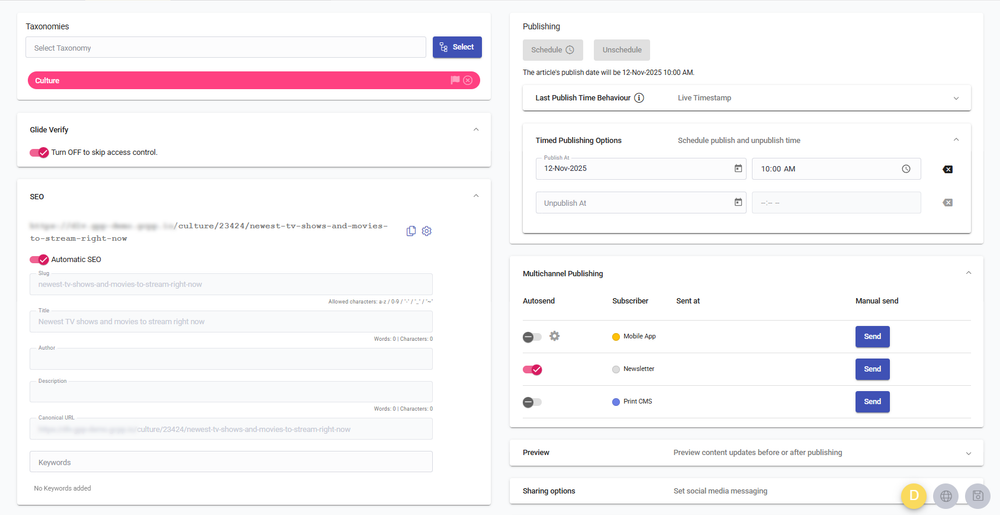1000x515 pixels.
Task: Click the Keywords input field
Action: tap(231, 462)
